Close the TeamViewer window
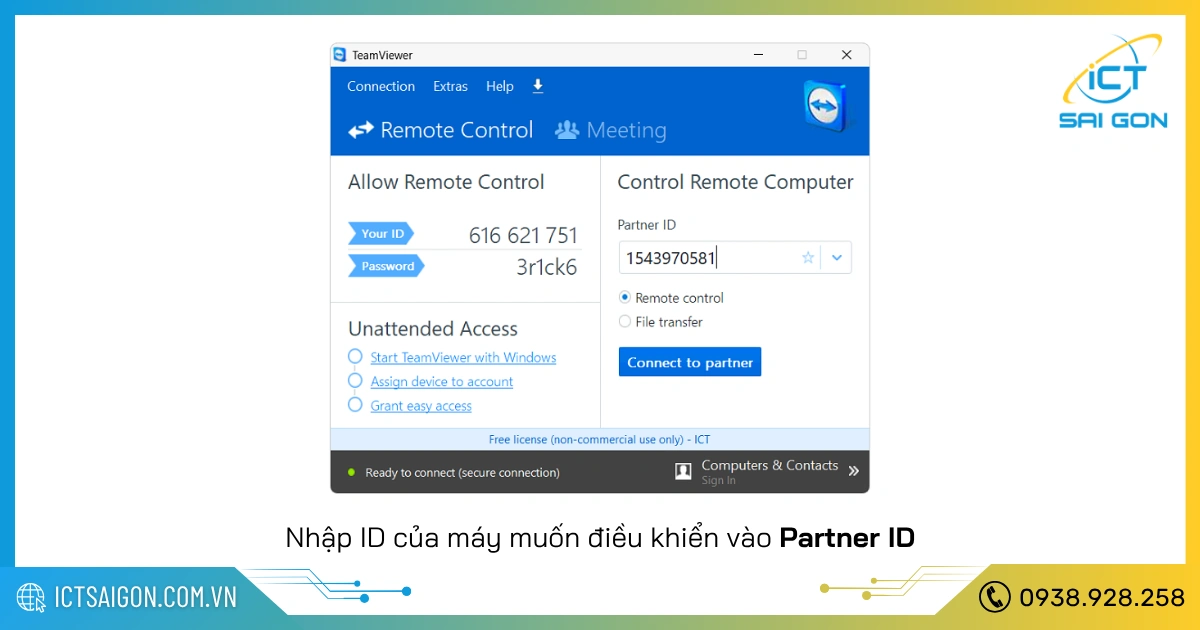1200x630 pixels. coord(847,55)
